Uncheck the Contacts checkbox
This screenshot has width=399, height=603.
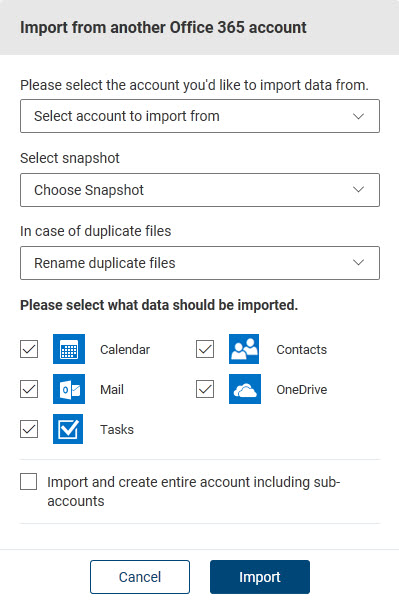coord(205,349)
